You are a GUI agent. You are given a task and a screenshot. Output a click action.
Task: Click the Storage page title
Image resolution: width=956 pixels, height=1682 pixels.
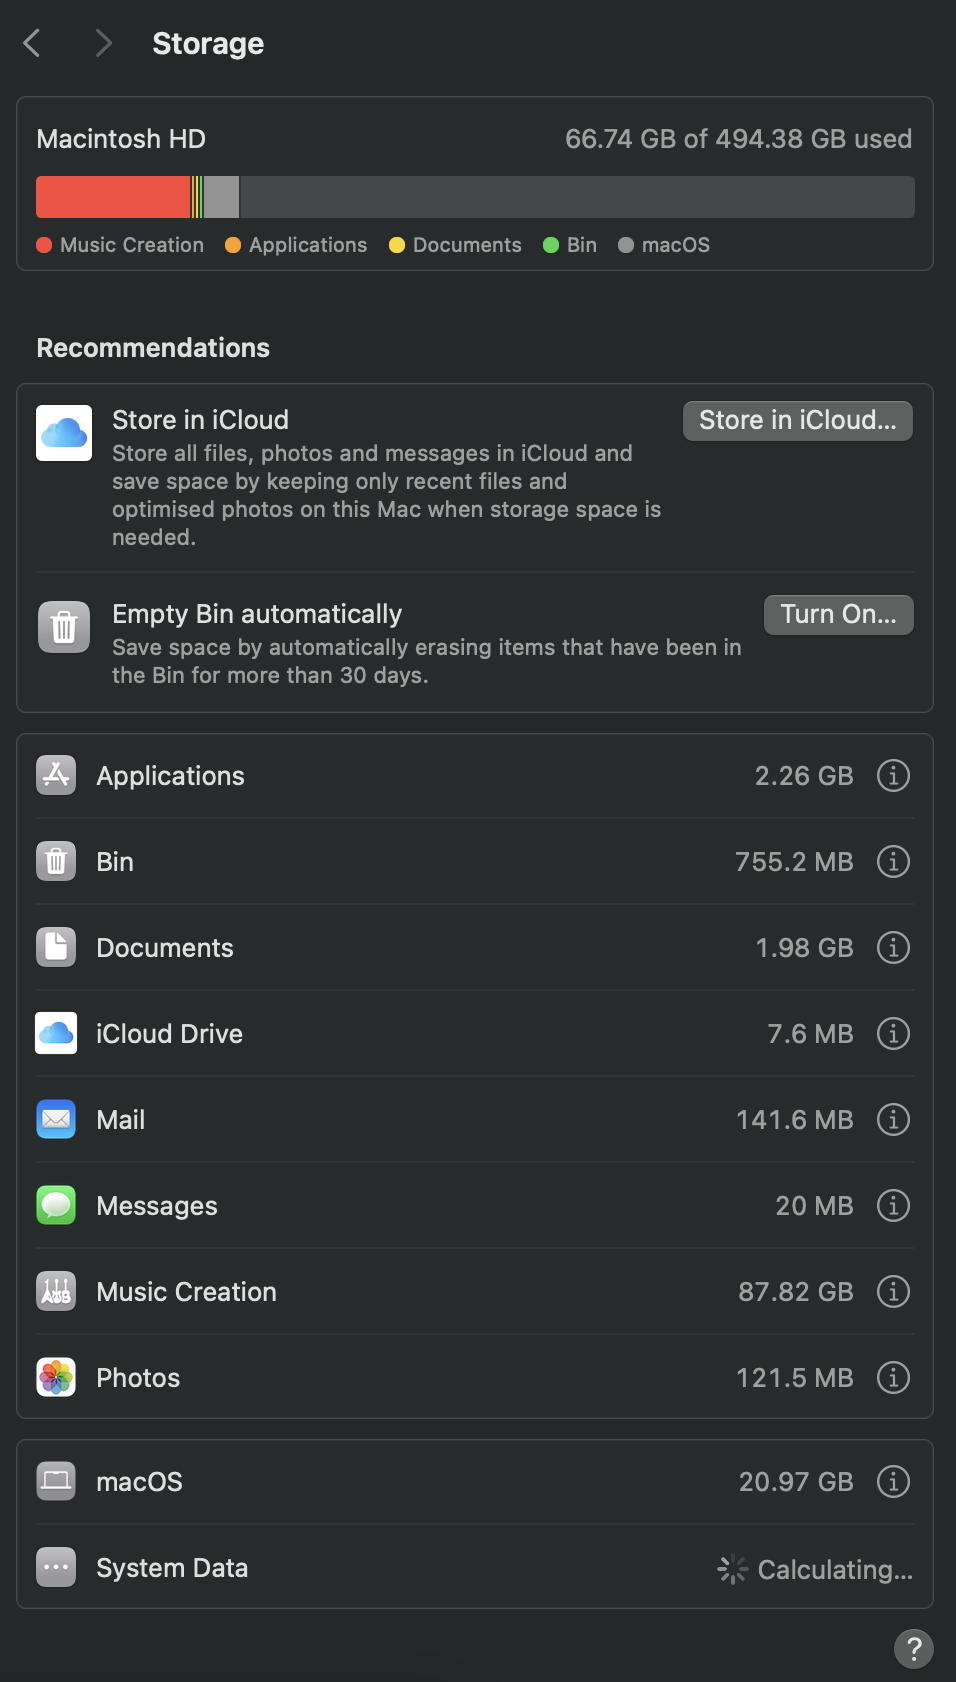point(208,43)
